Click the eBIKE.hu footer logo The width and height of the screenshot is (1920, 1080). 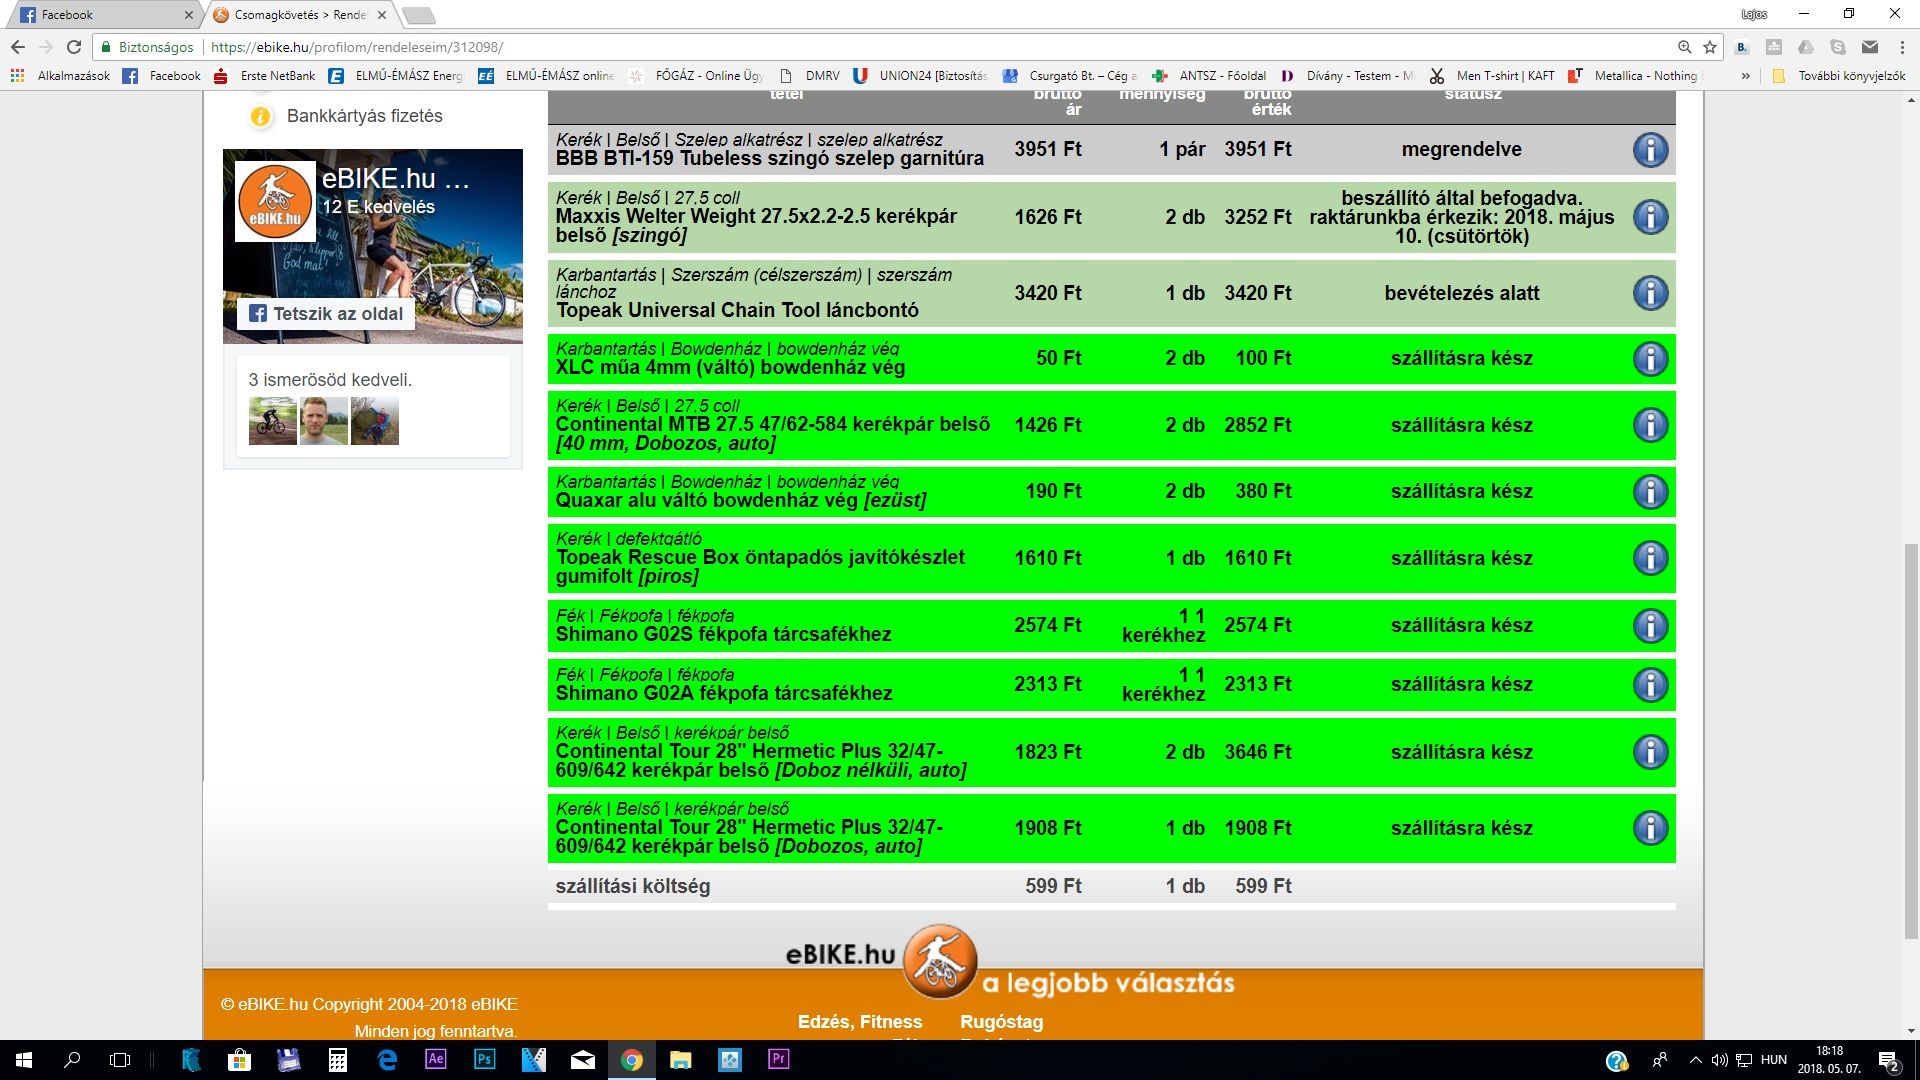tap(938, 960)
